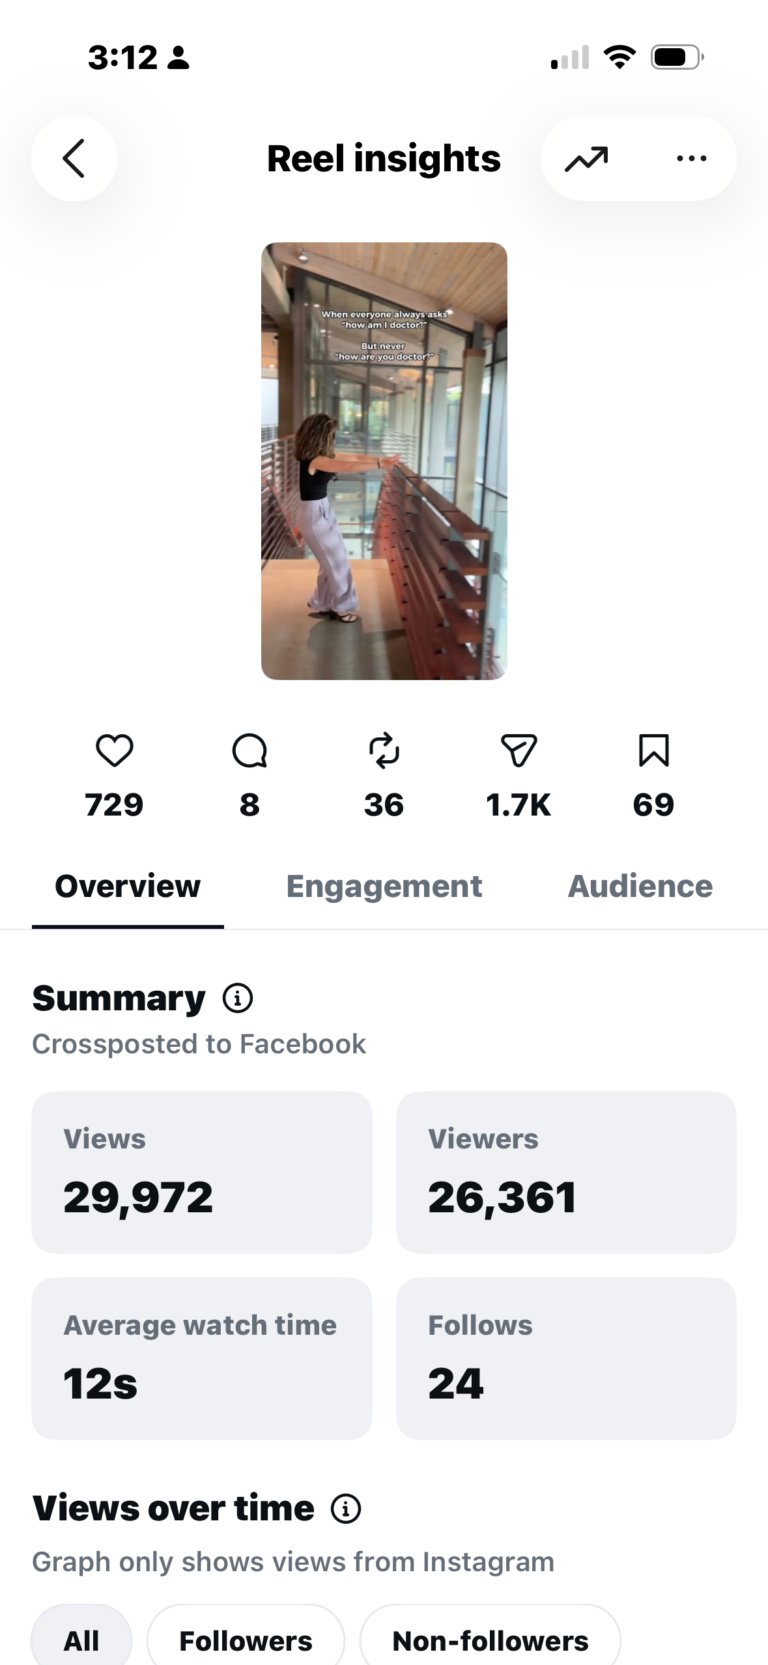Switch to the Engagement tab
Image resolution: width=768 pixels, height=1665 pixels.
(x=384, y=886)
